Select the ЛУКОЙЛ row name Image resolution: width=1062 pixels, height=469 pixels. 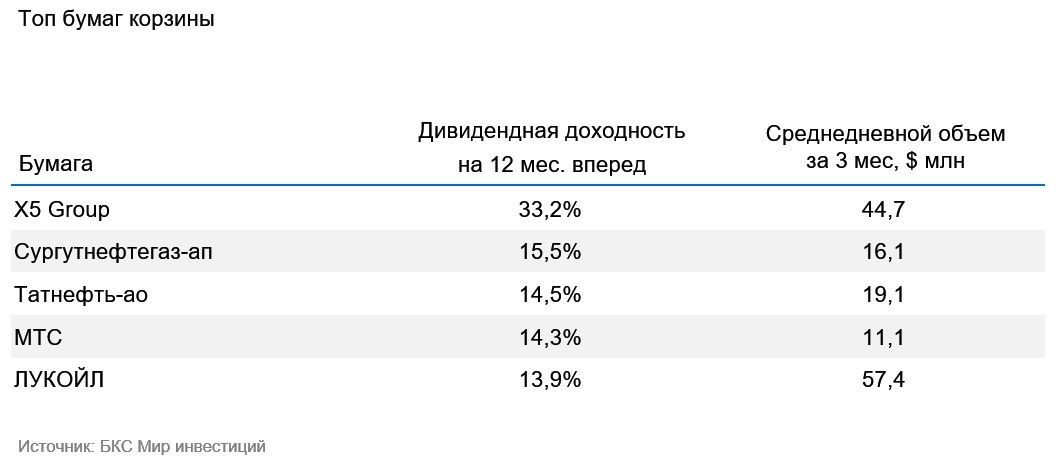[60, 380]
